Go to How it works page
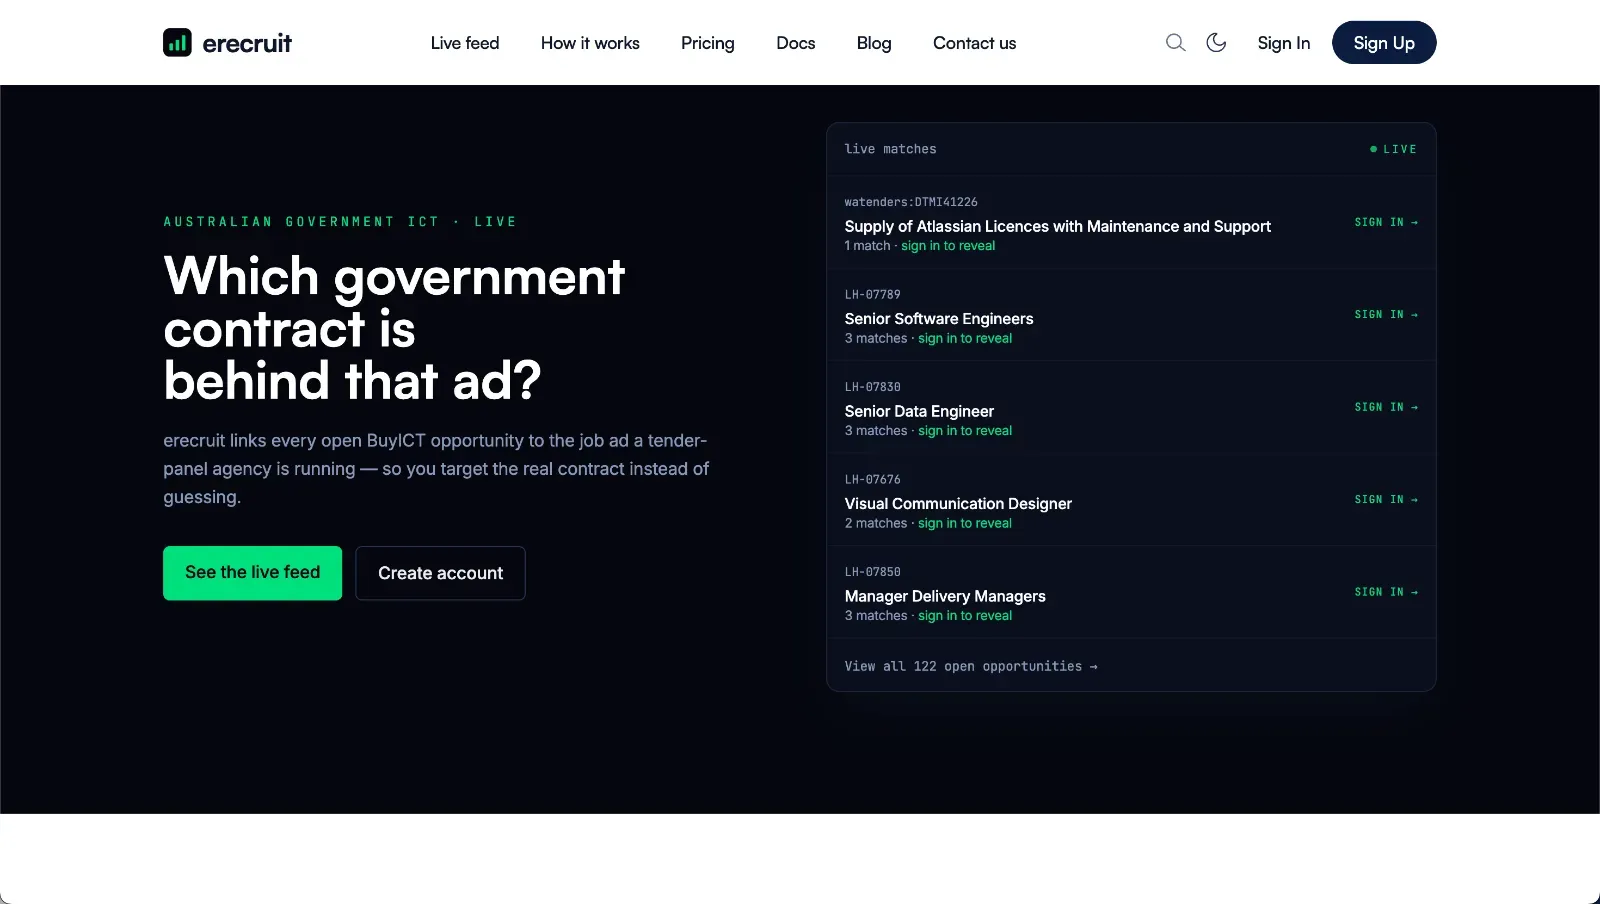 pos(590,43)
